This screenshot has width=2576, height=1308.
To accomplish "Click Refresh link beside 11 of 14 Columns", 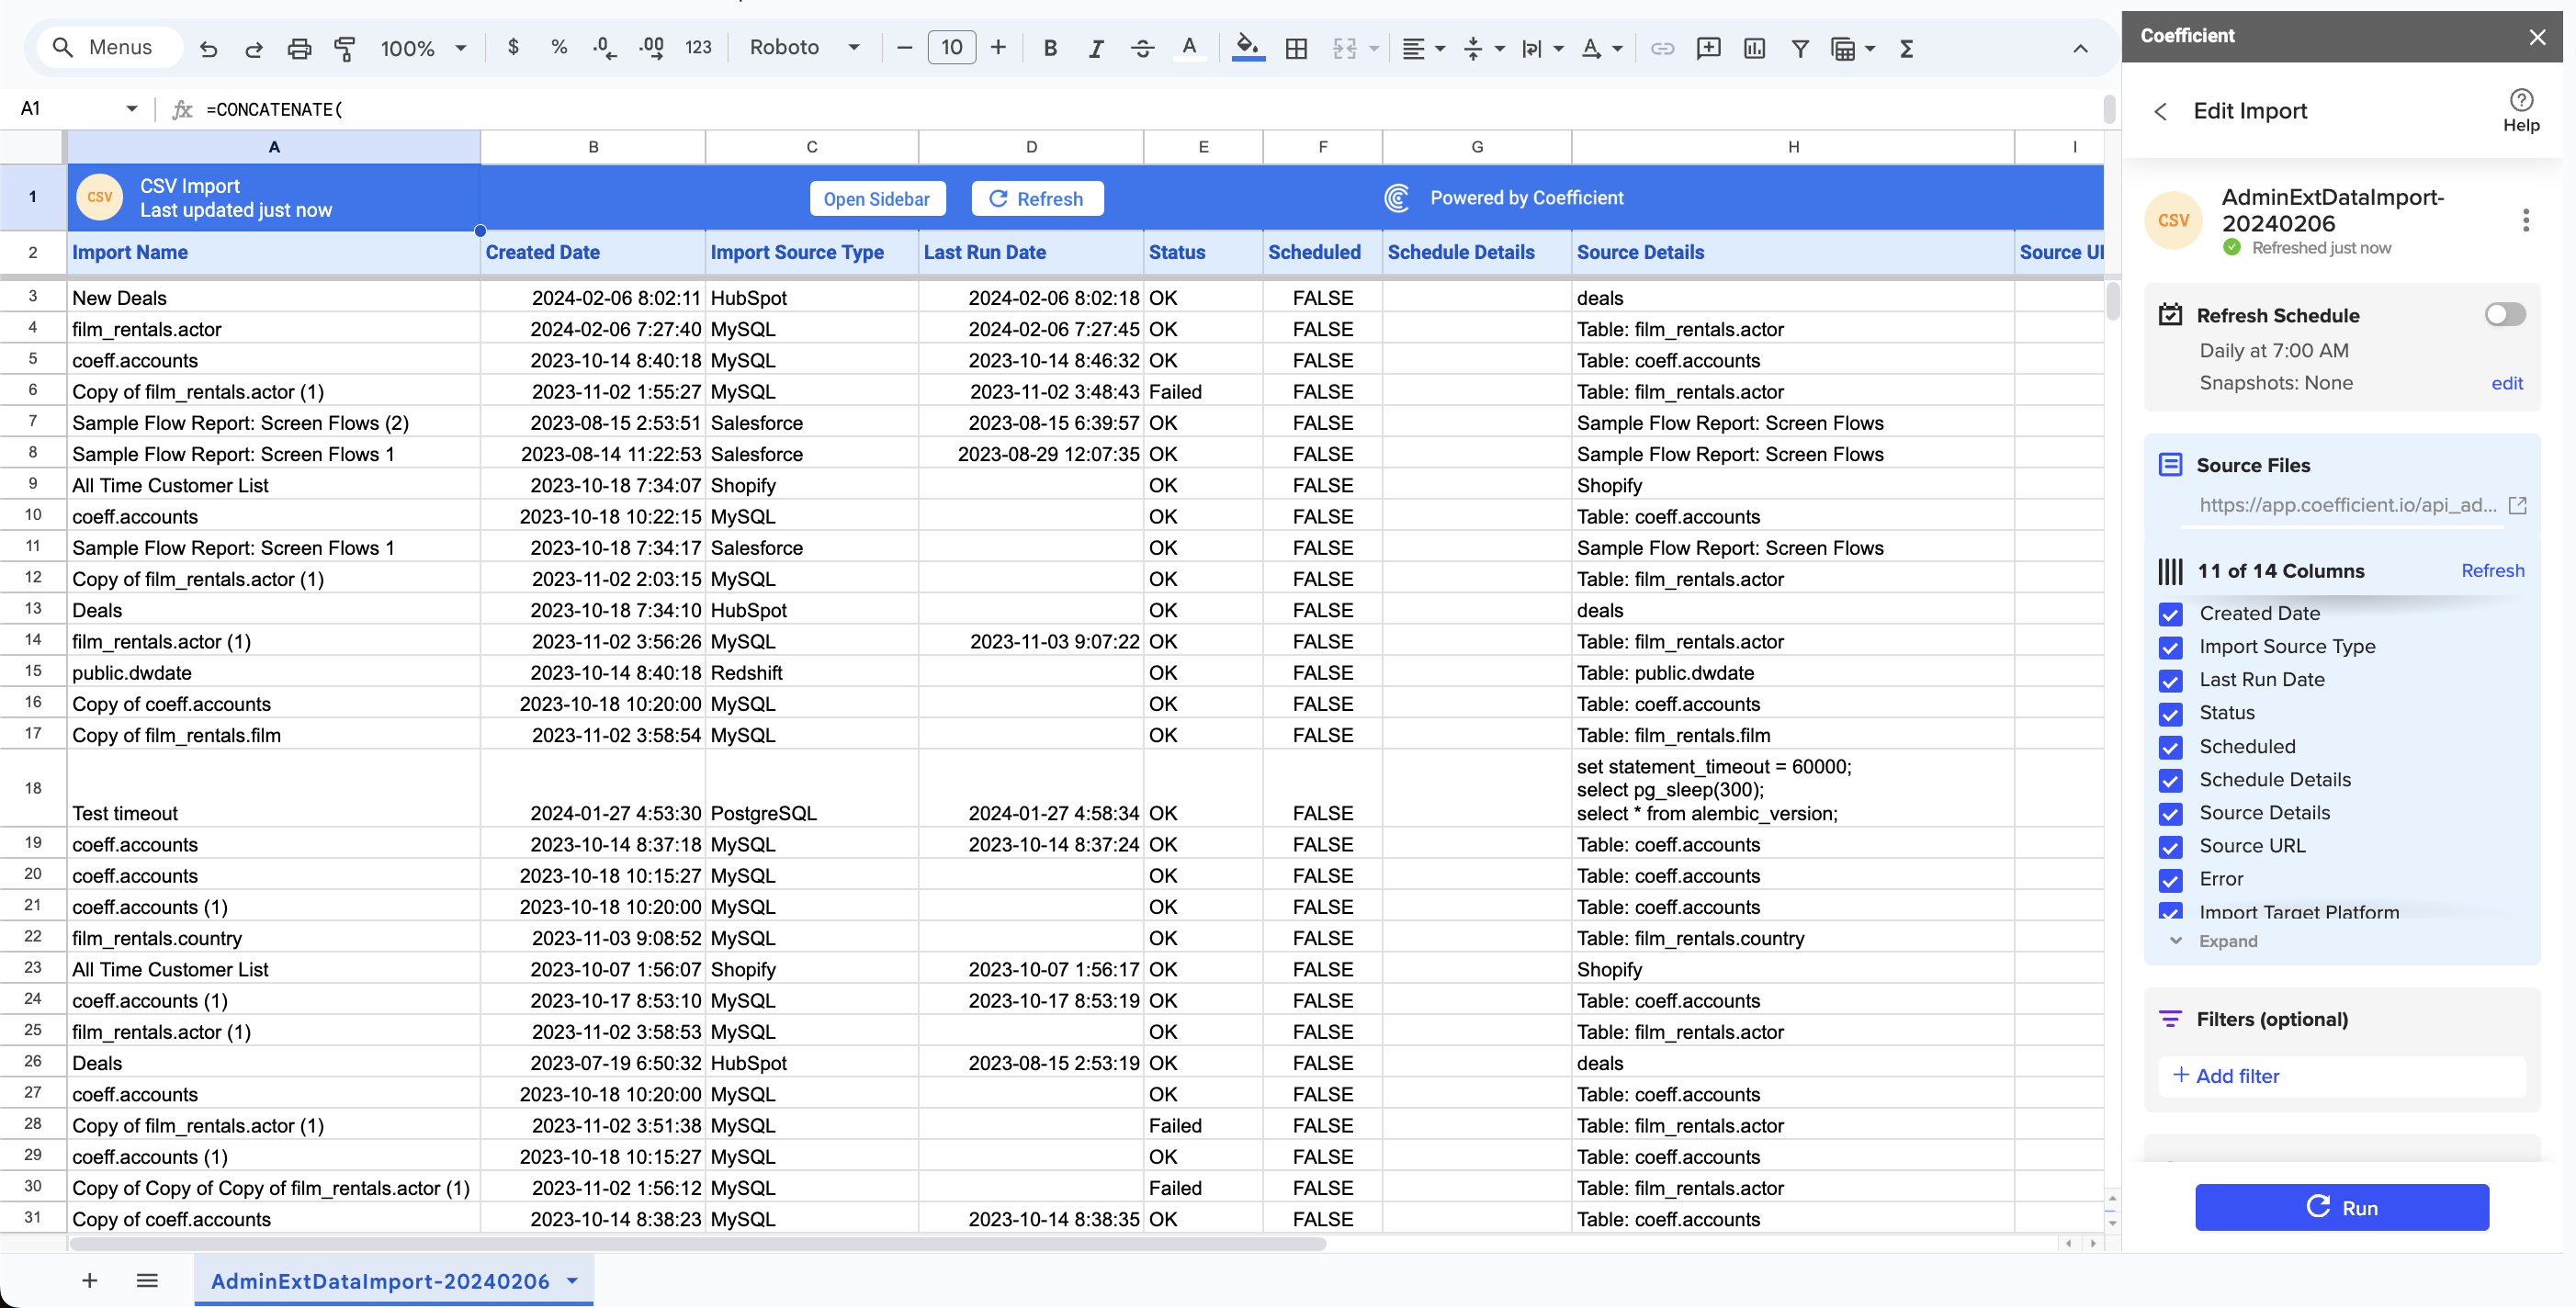I will tap(2492, 570).
